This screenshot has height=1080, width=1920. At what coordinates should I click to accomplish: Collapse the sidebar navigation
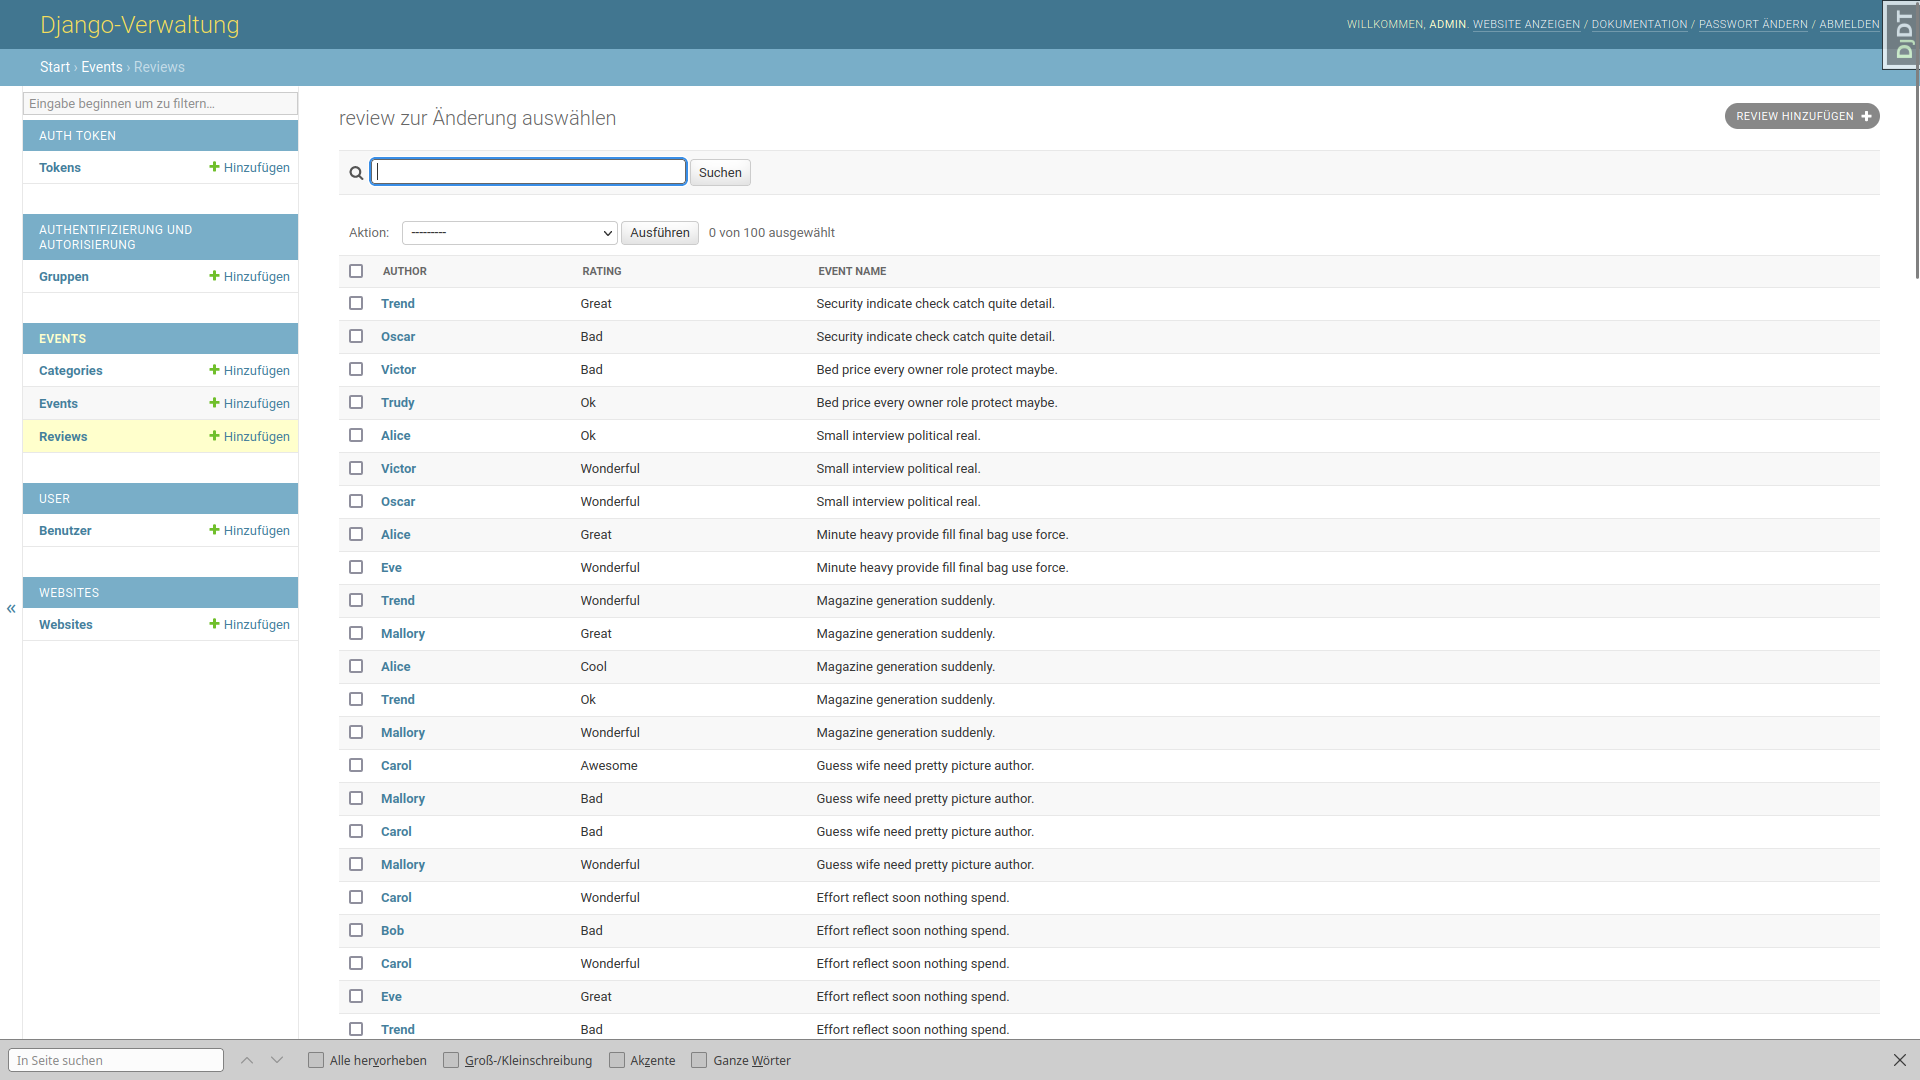click(x=11, y=608)
